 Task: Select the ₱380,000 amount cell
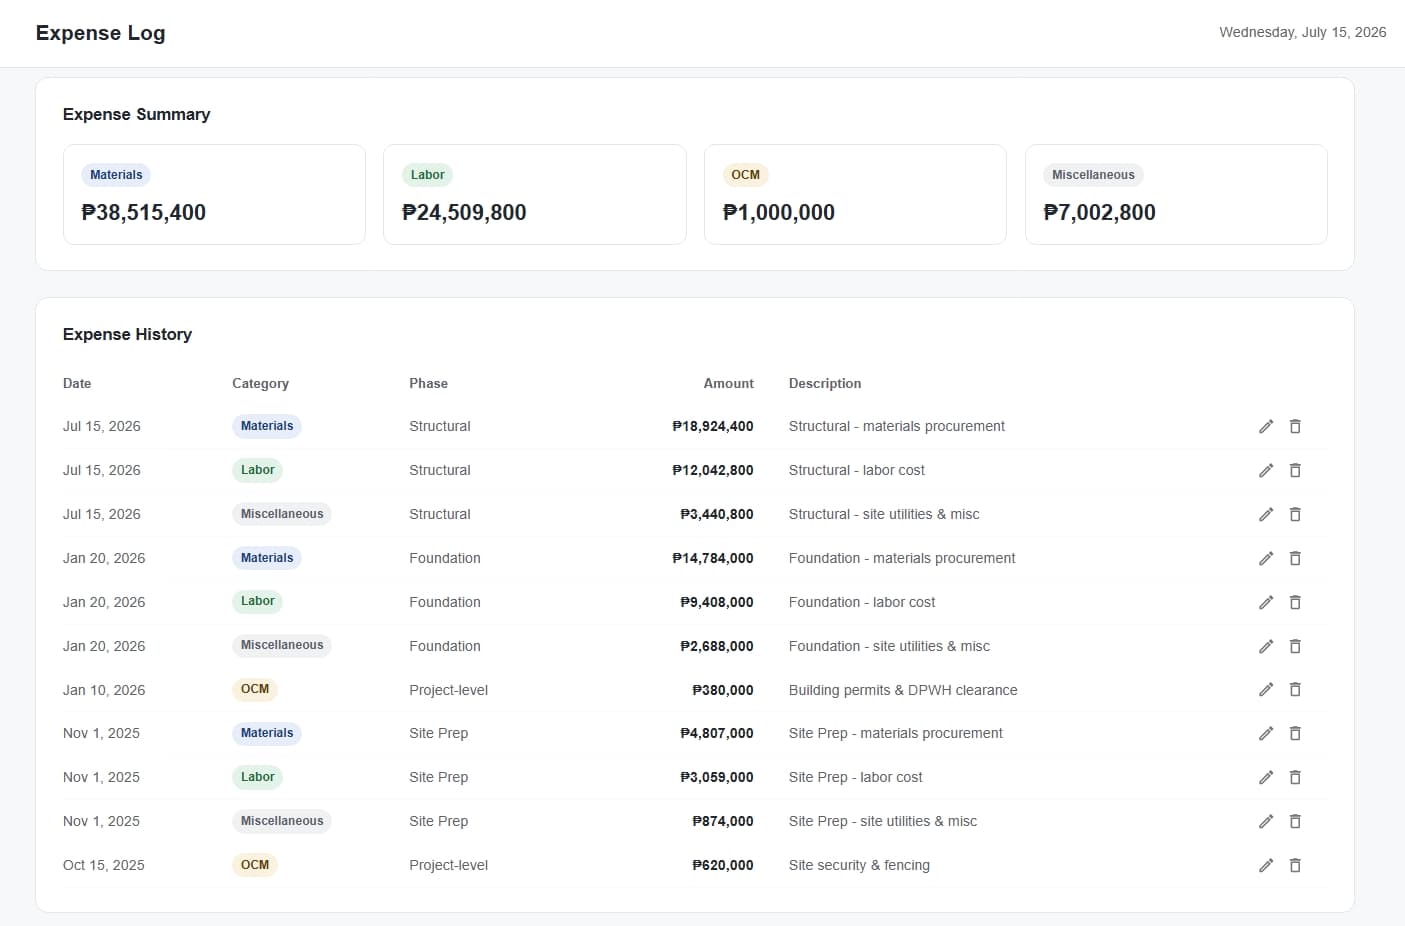click(723, 690)
